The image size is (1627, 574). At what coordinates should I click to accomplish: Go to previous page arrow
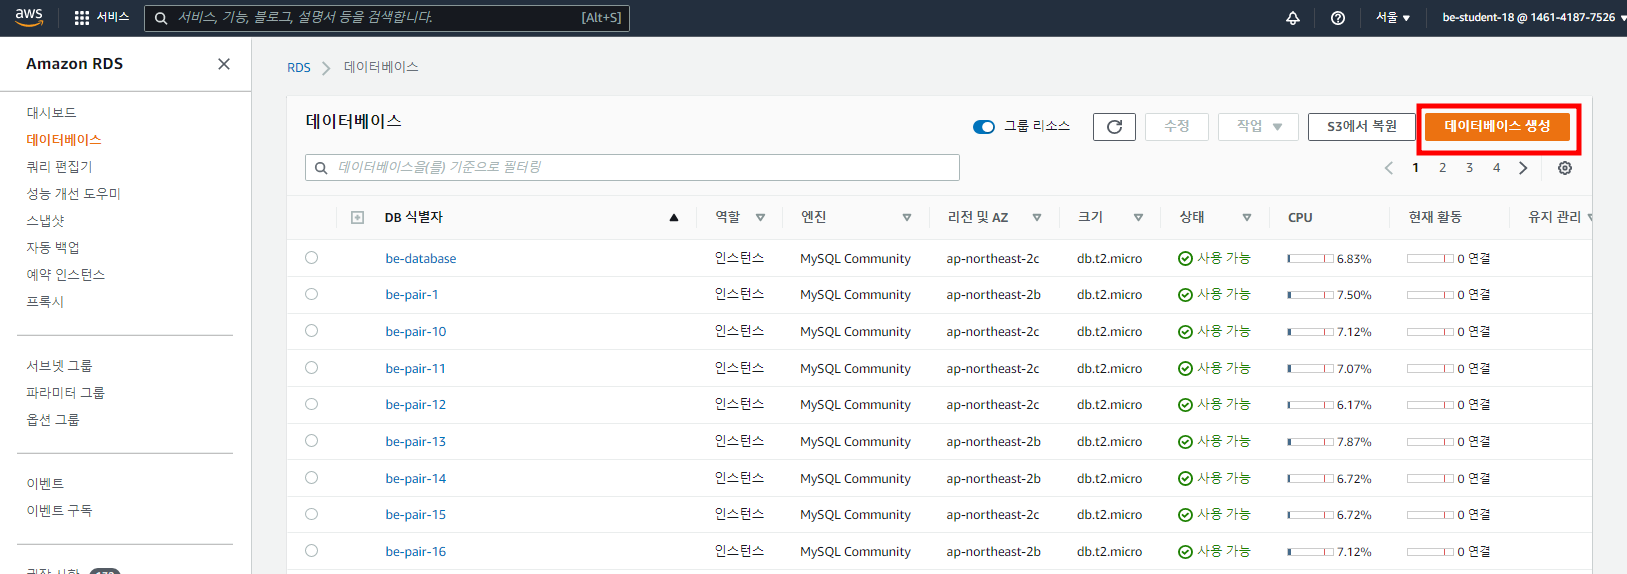click(x=1388, y=168)
